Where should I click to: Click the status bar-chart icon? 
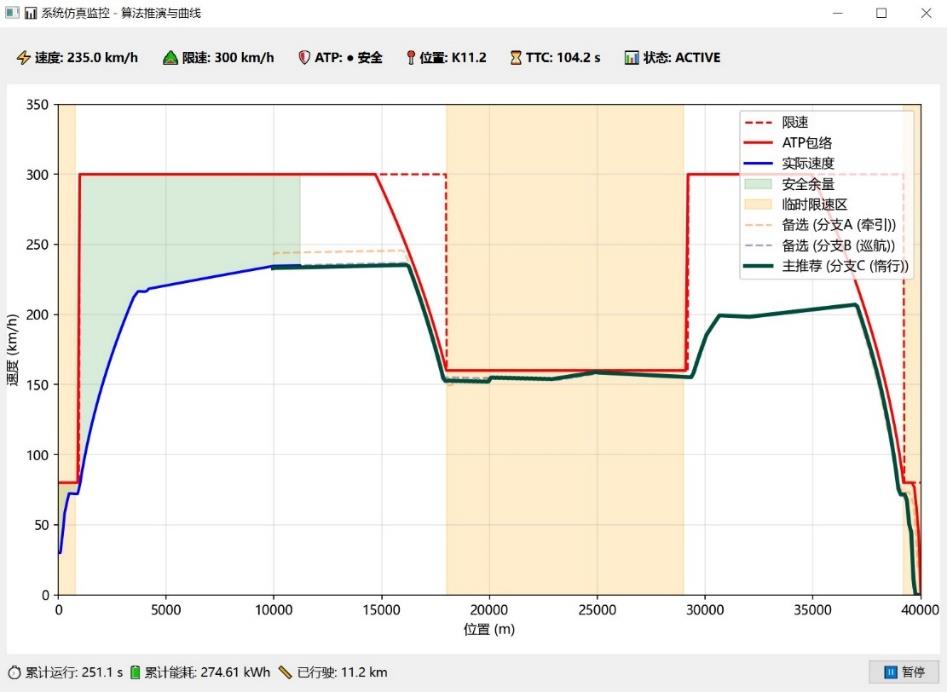632,57
